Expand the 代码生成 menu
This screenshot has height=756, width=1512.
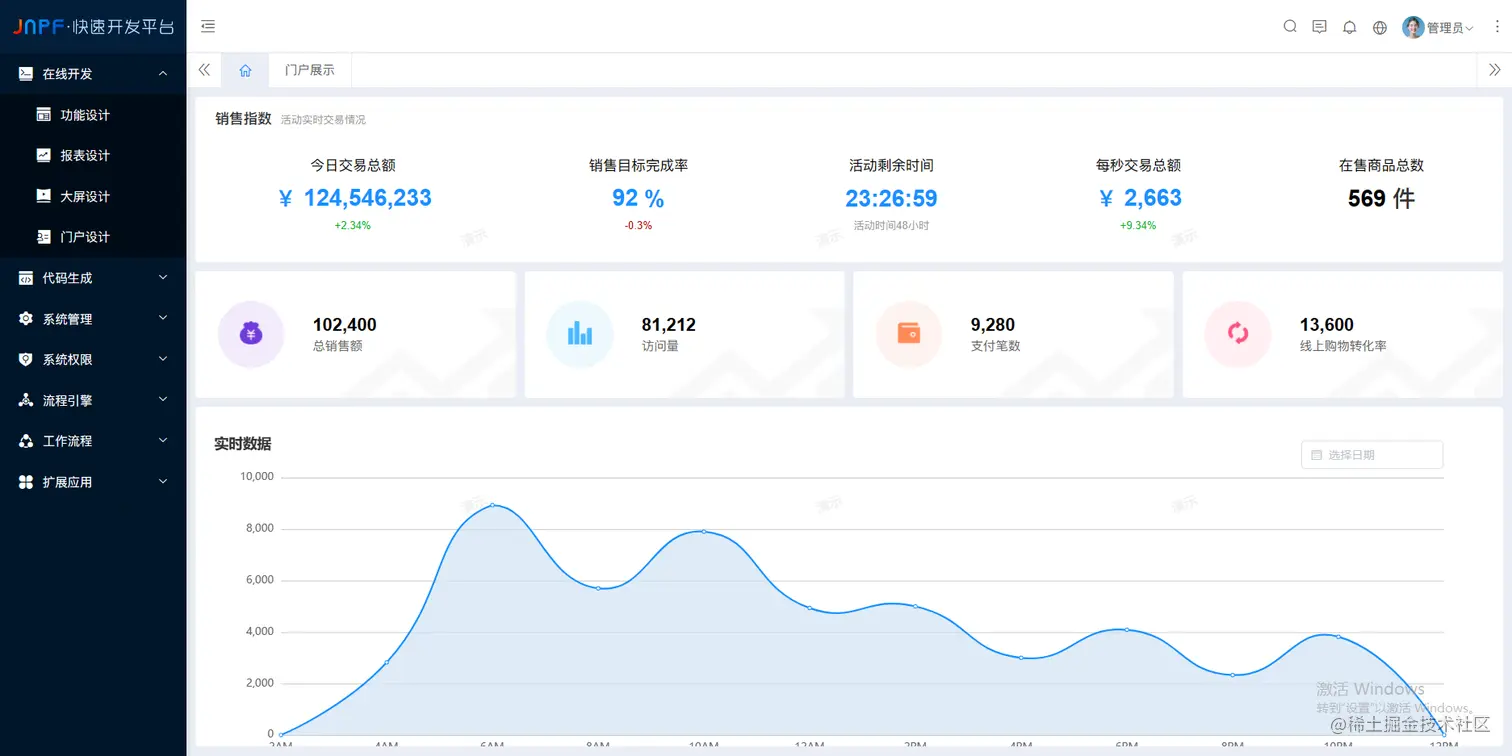pos(93,278)
